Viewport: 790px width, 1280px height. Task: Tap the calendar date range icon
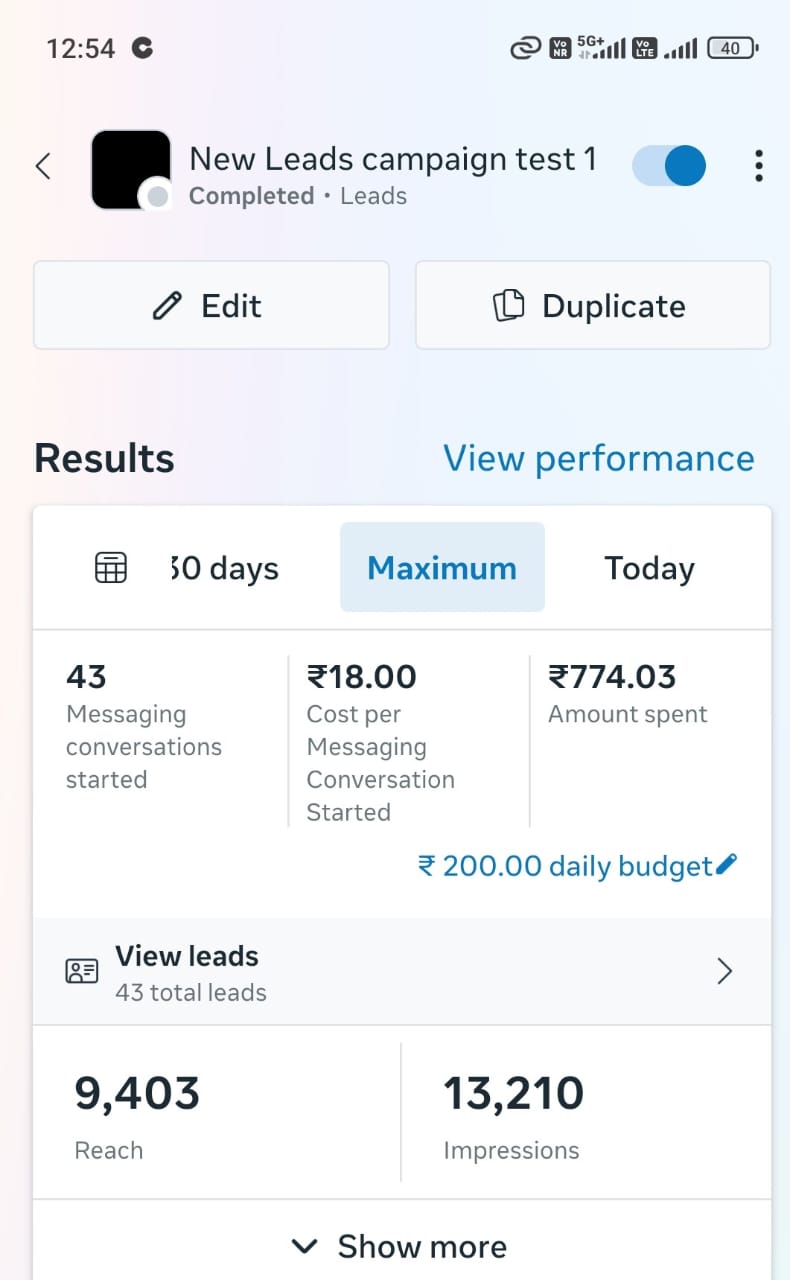pyautogui.click(x=110, y=568)
